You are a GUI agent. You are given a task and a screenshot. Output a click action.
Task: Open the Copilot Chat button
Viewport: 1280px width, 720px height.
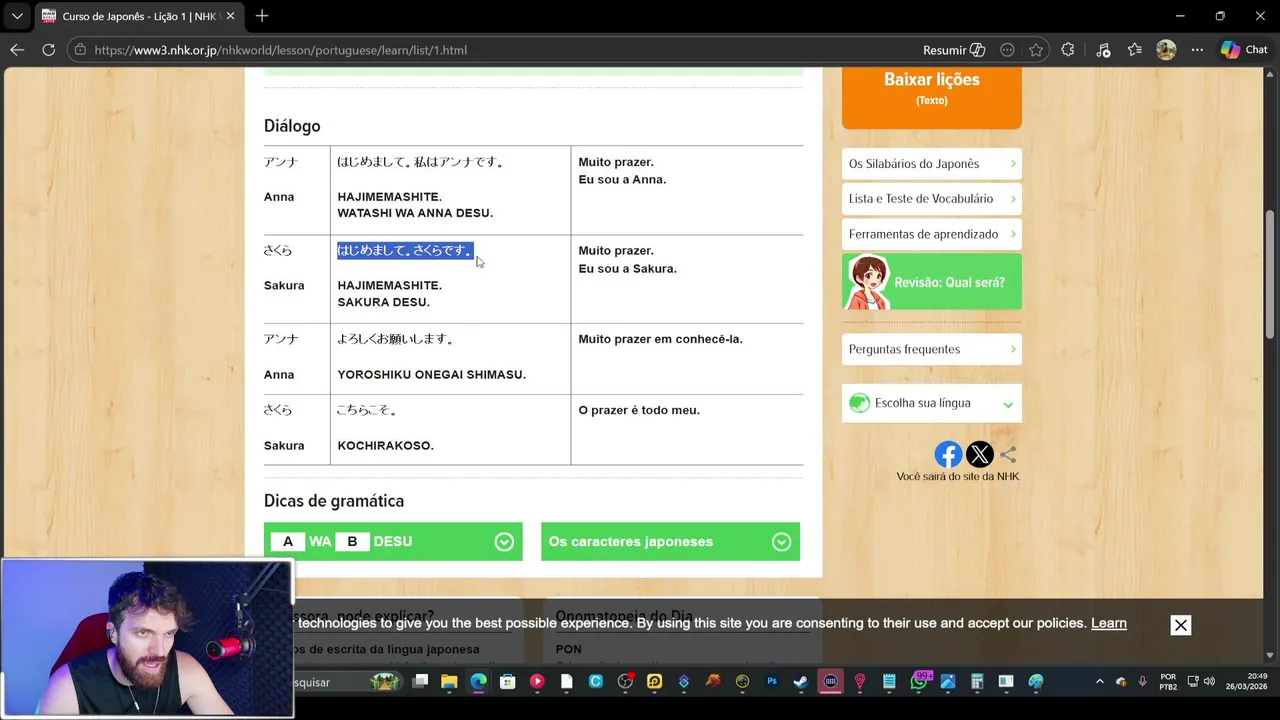click(x=1244, y=50)
